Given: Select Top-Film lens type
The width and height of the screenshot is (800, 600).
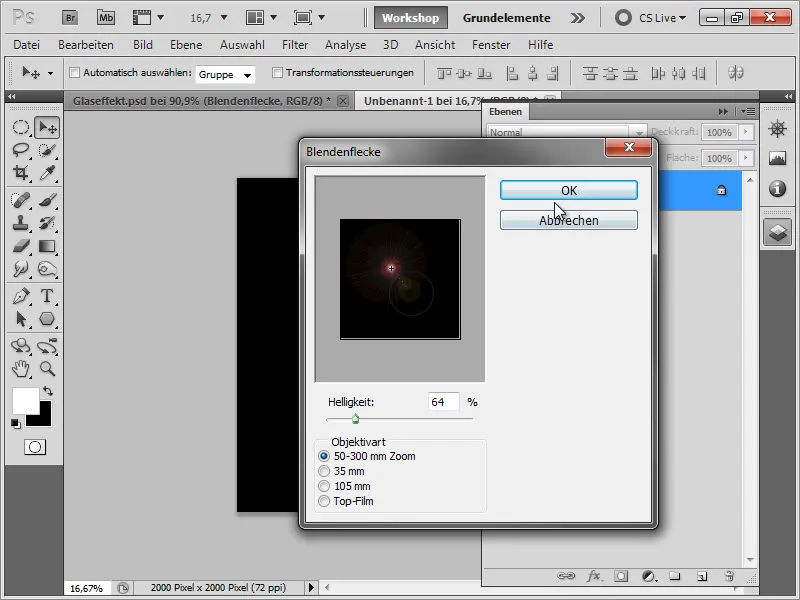Looking at the screenshot, I should (x=324, y=501).
